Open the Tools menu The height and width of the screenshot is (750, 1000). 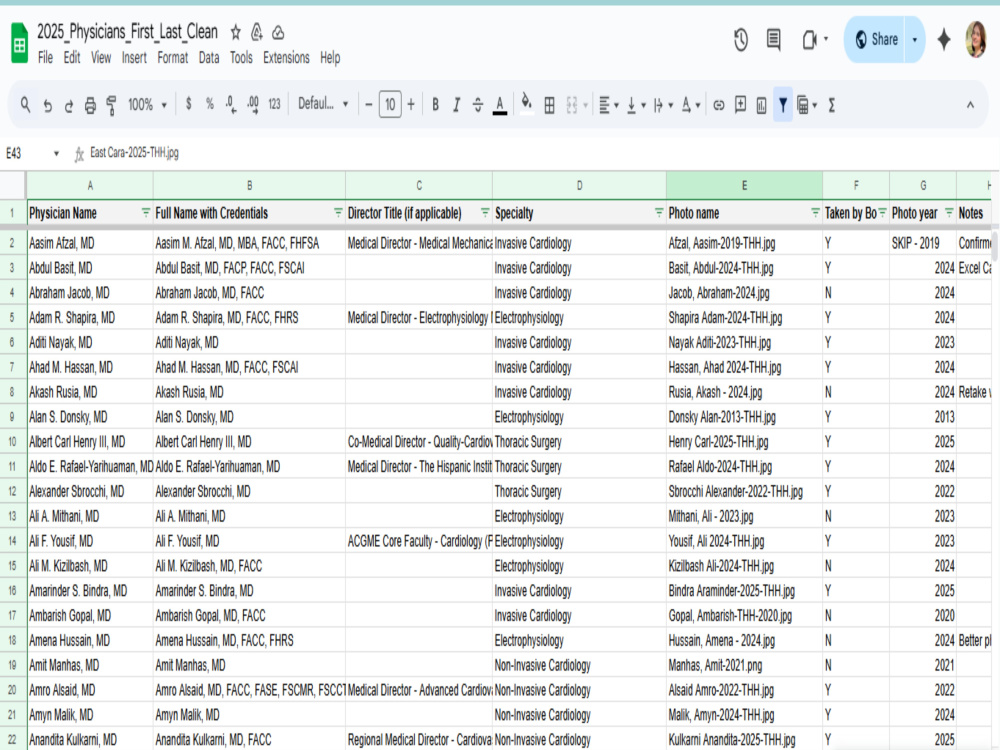[241, 58]
